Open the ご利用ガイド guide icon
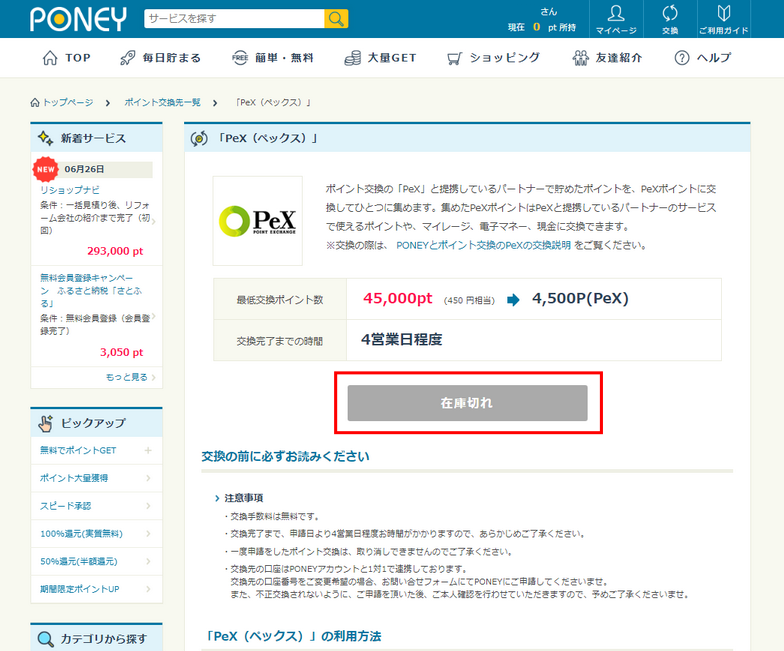This screenshot has width=784, height=651. click(724, 14)
